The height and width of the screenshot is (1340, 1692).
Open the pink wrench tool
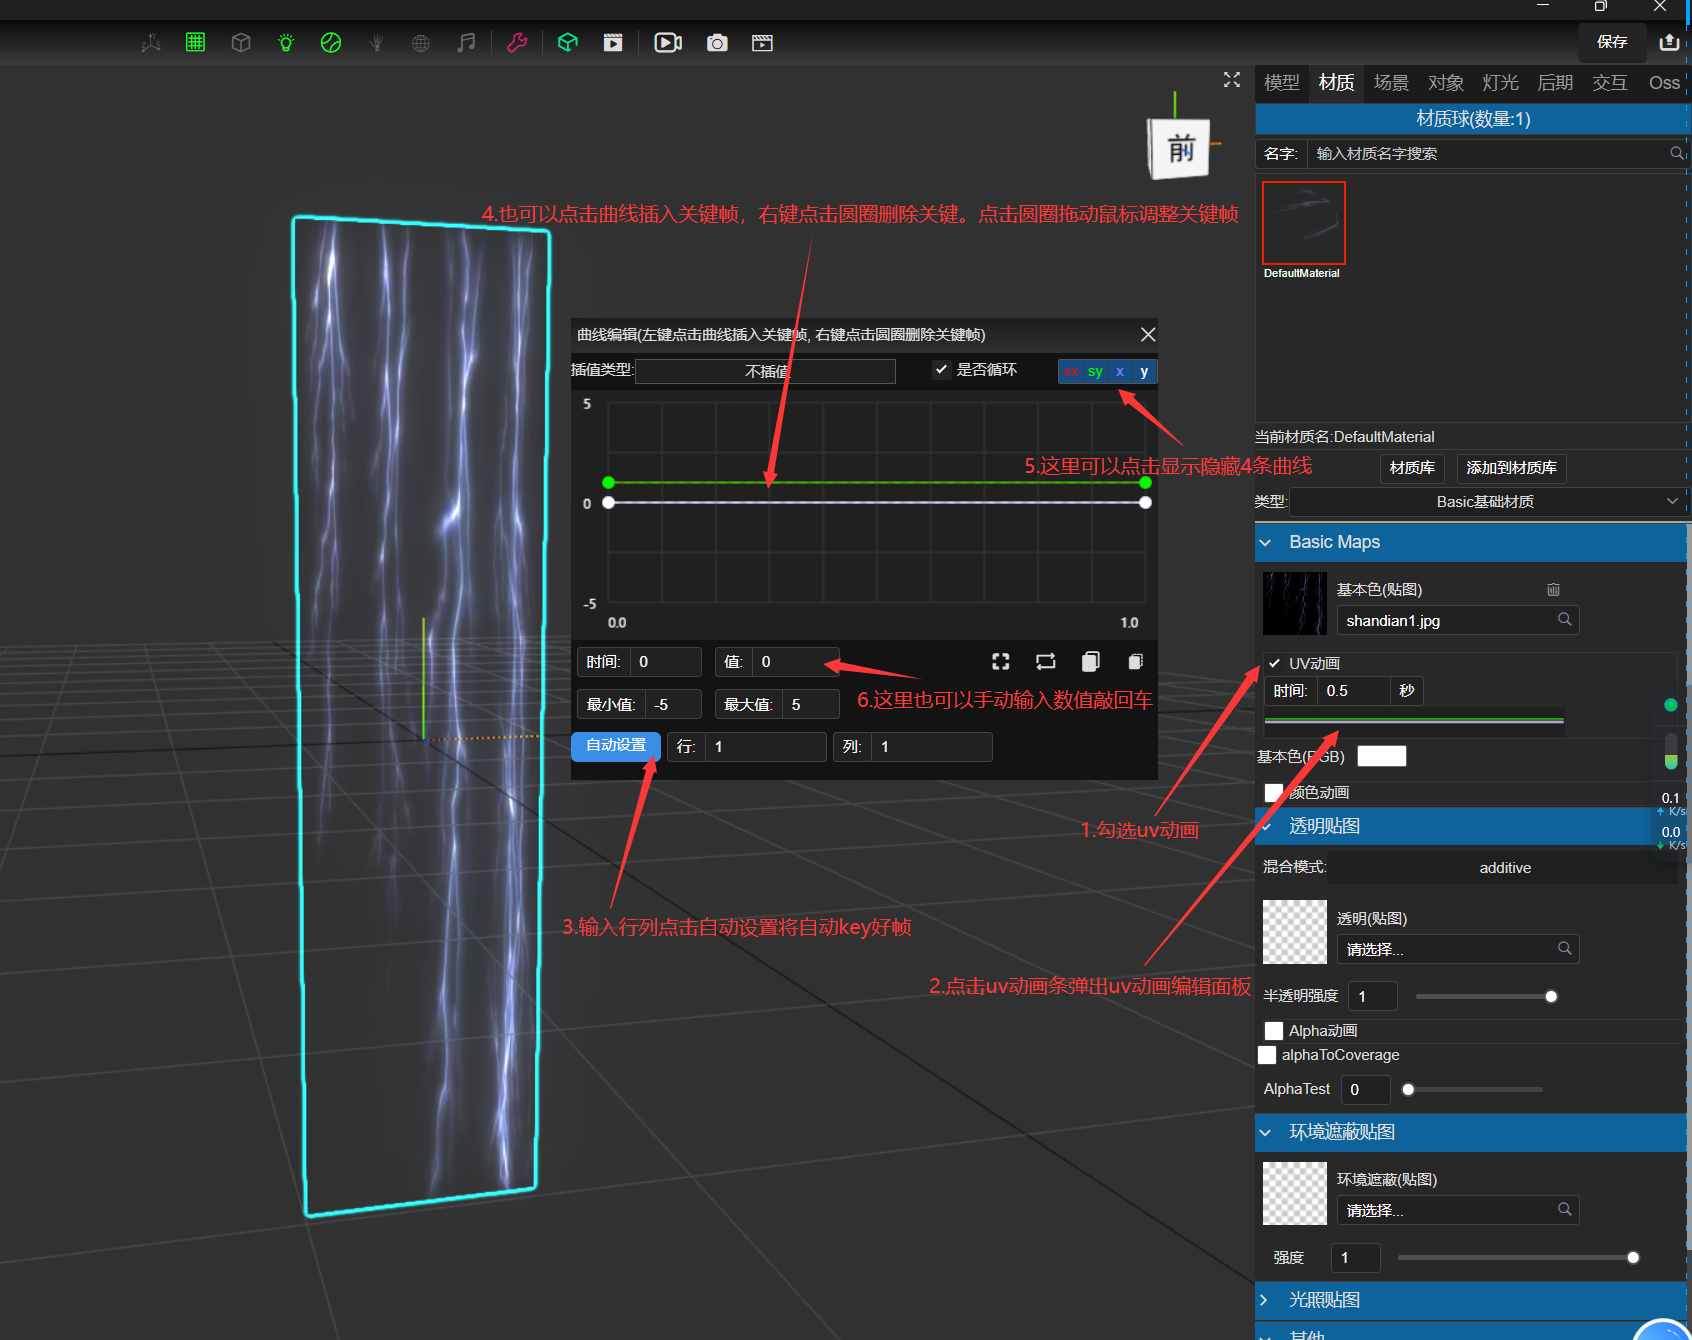click(517, 43)
